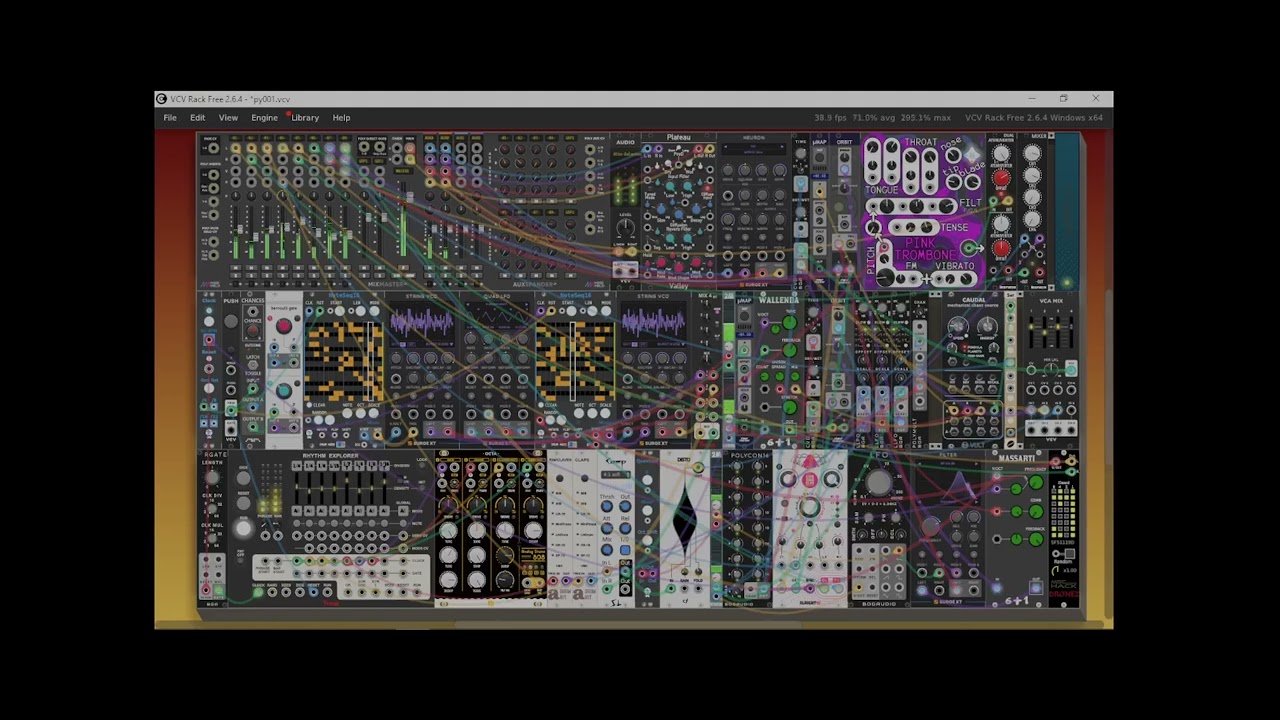Click the left NoteSeq16 sequencer grid
This screenshot has width=1280, height=720.
tap(343, 362)
